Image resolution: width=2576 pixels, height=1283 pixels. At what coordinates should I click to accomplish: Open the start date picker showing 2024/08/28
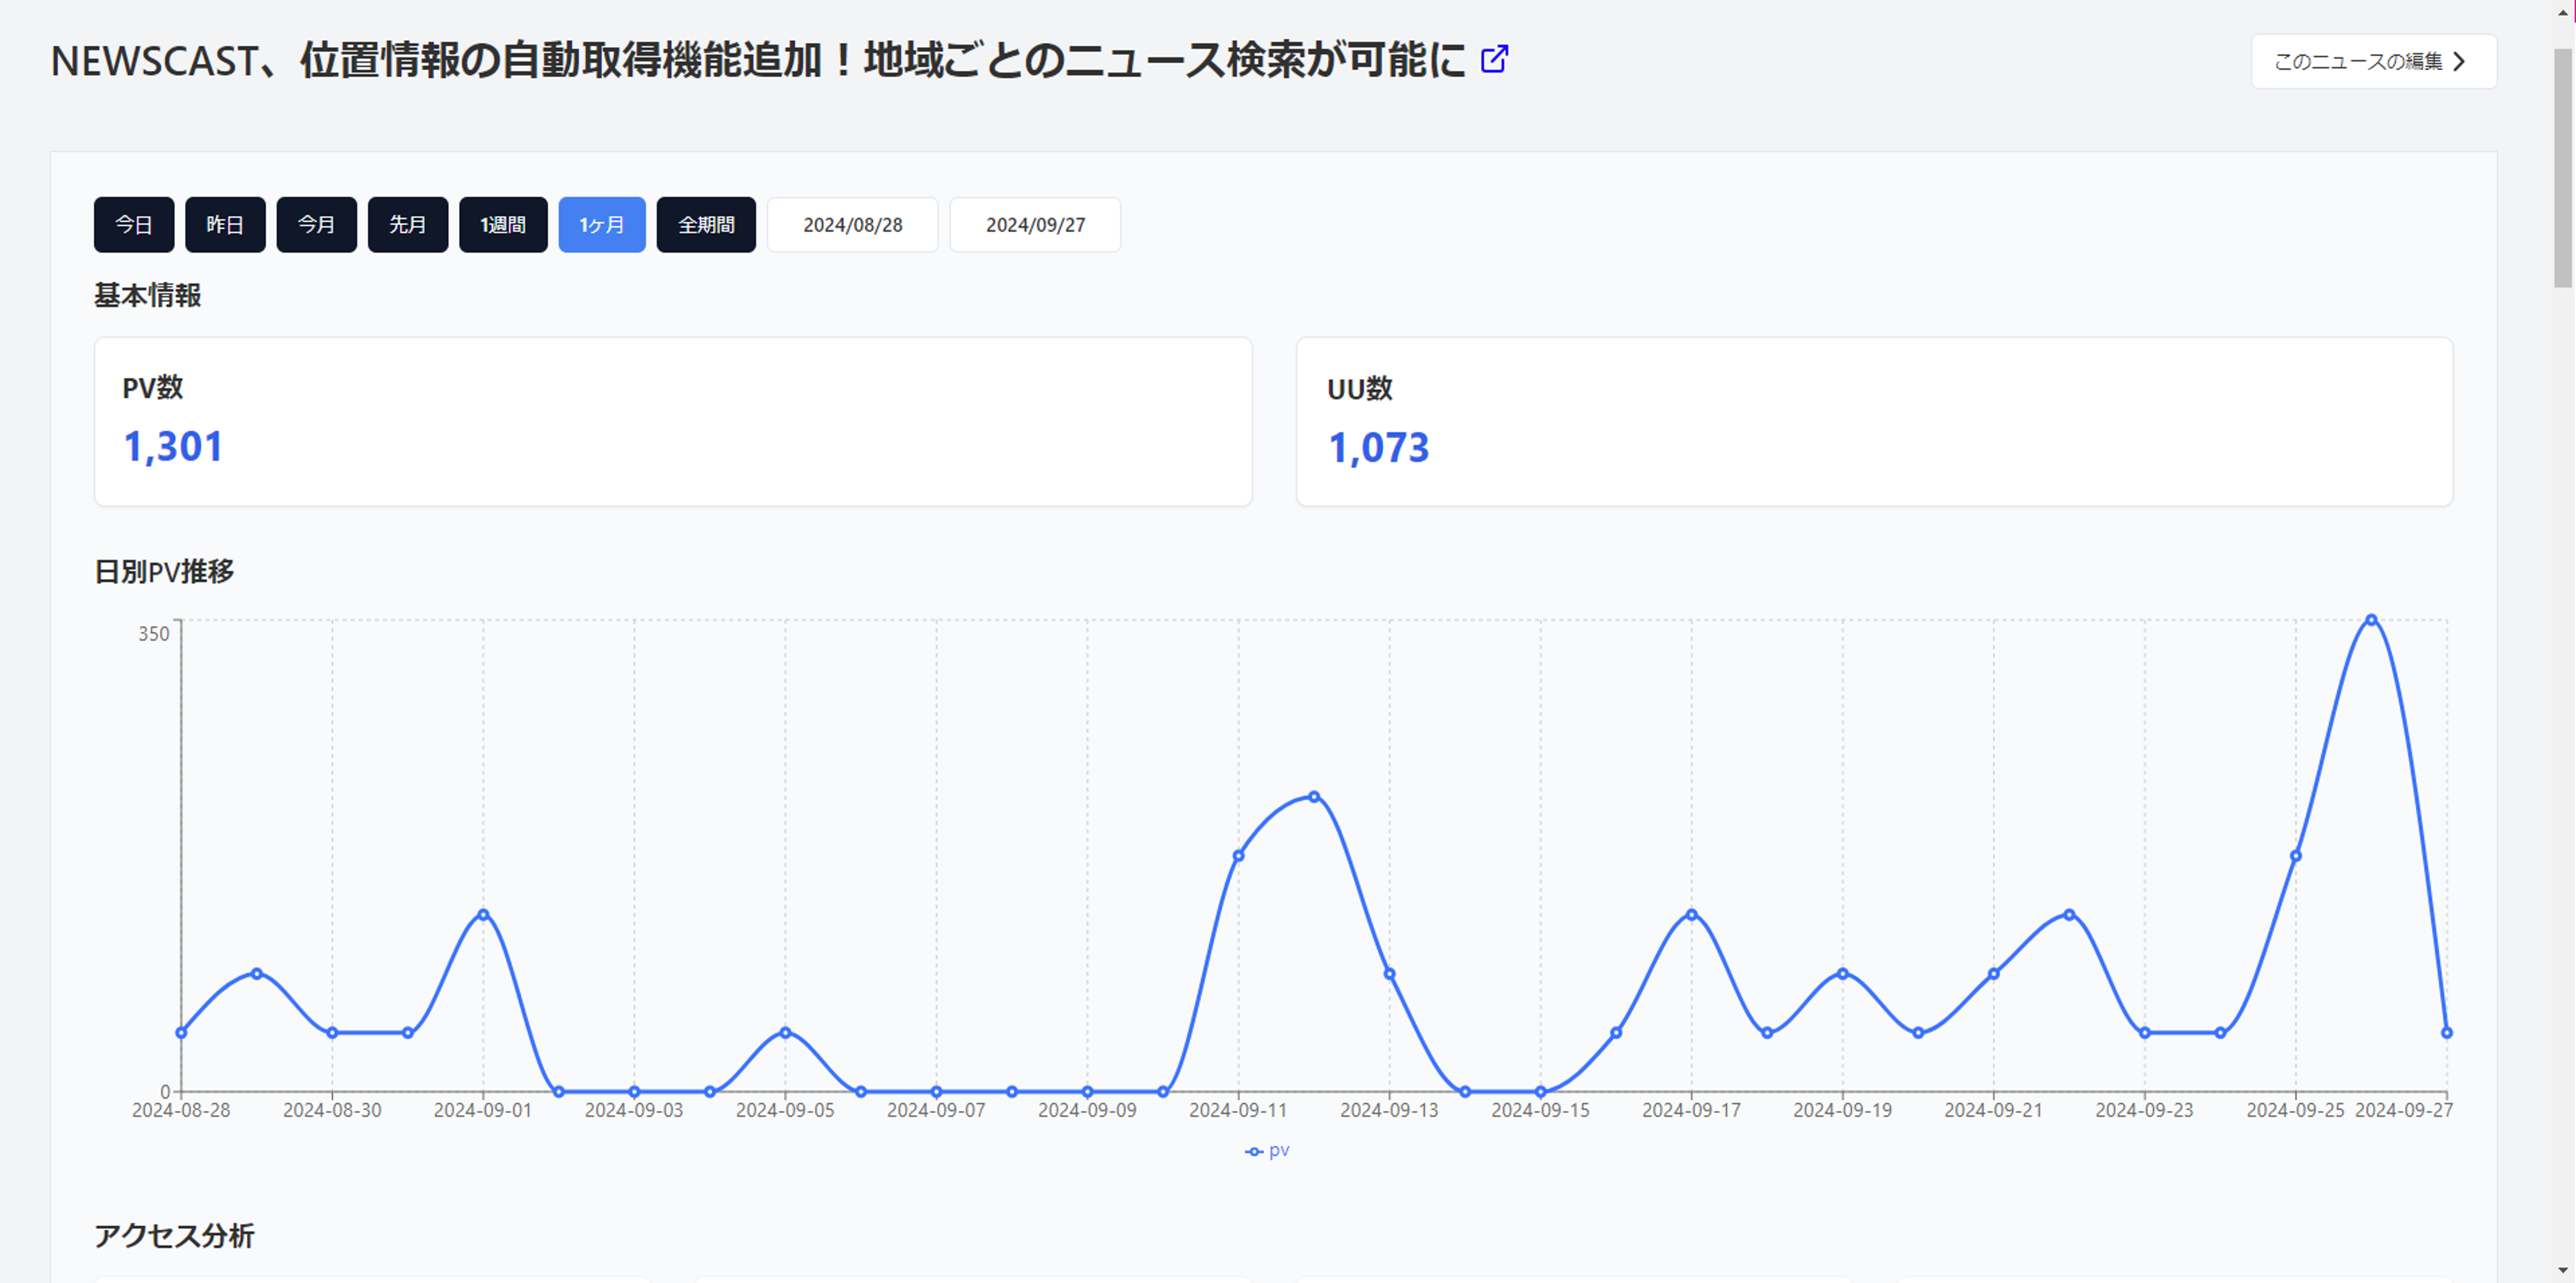(852, 224)
